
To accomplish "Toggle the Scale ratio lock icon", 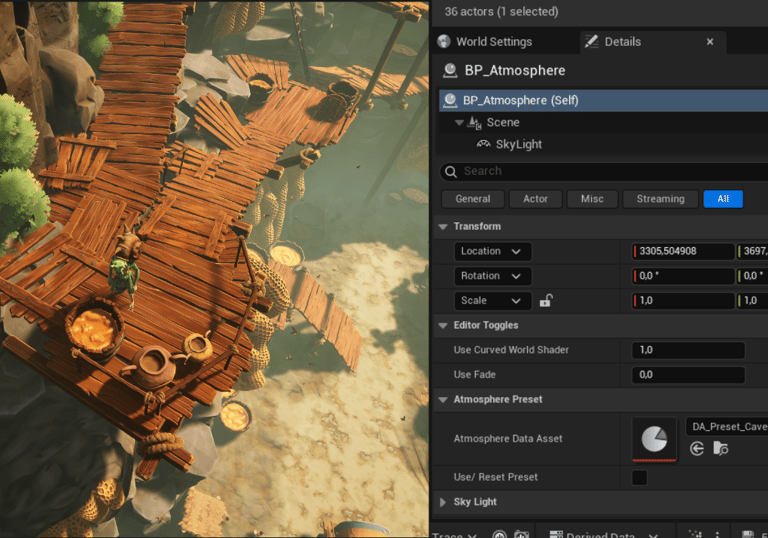I will click(546, 300).
